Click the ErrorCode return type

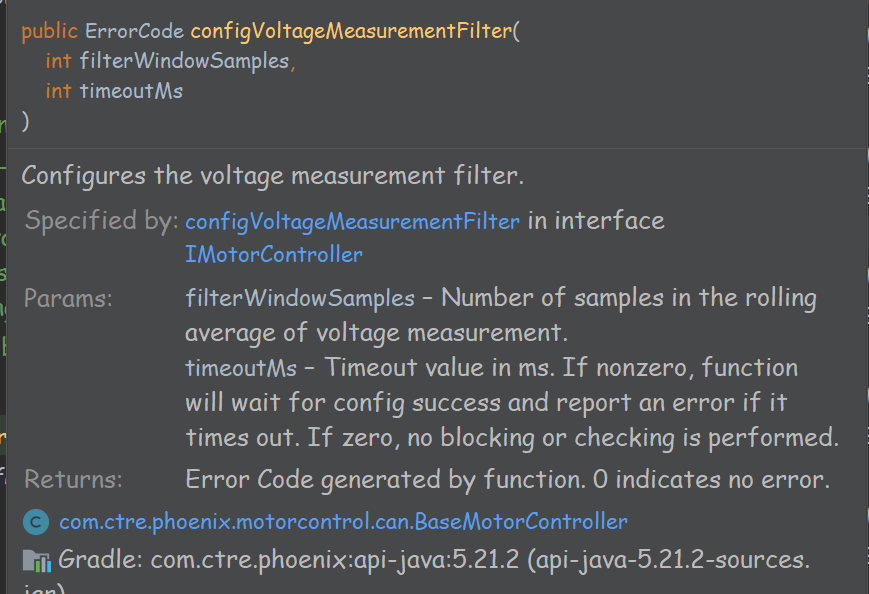tap(134, 31)
